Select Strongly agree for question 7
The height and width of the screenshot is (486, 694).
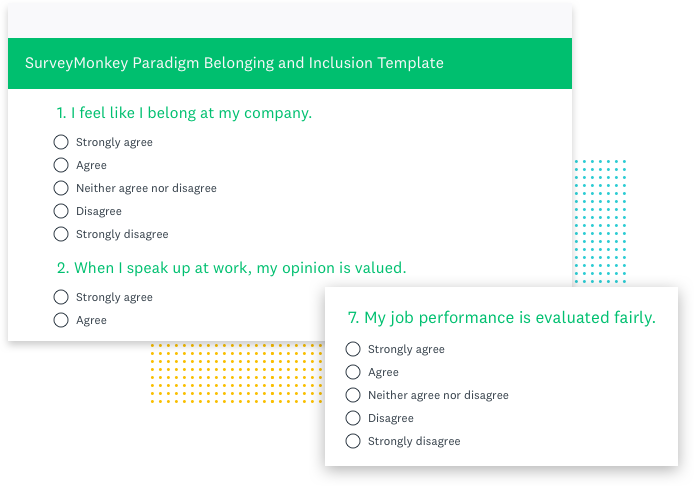(353, 349)
